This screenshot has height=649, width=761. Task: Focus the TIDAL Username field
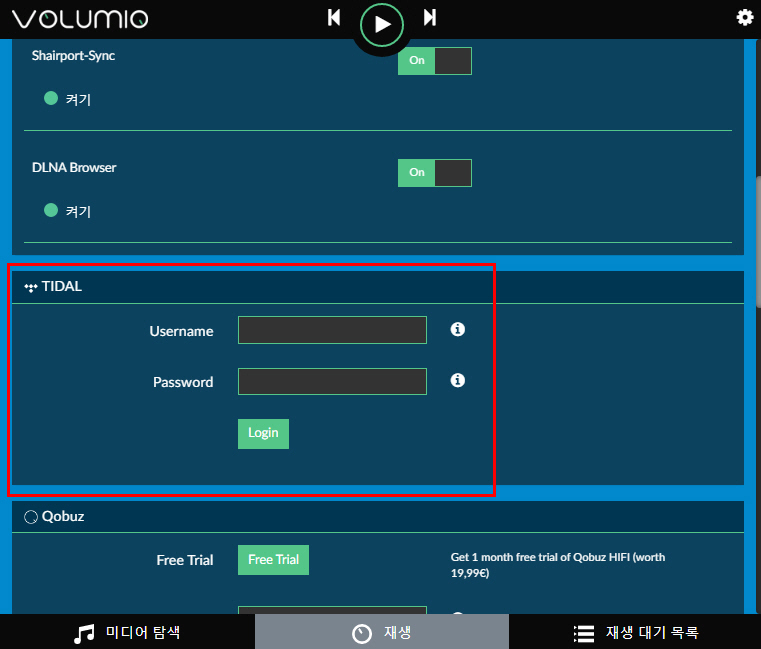click(332, 330)
